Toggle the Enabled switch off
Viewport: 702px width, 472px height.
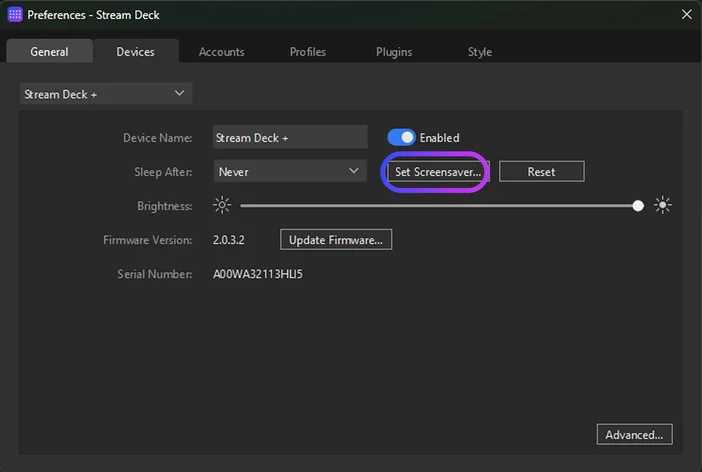point(401,137)
